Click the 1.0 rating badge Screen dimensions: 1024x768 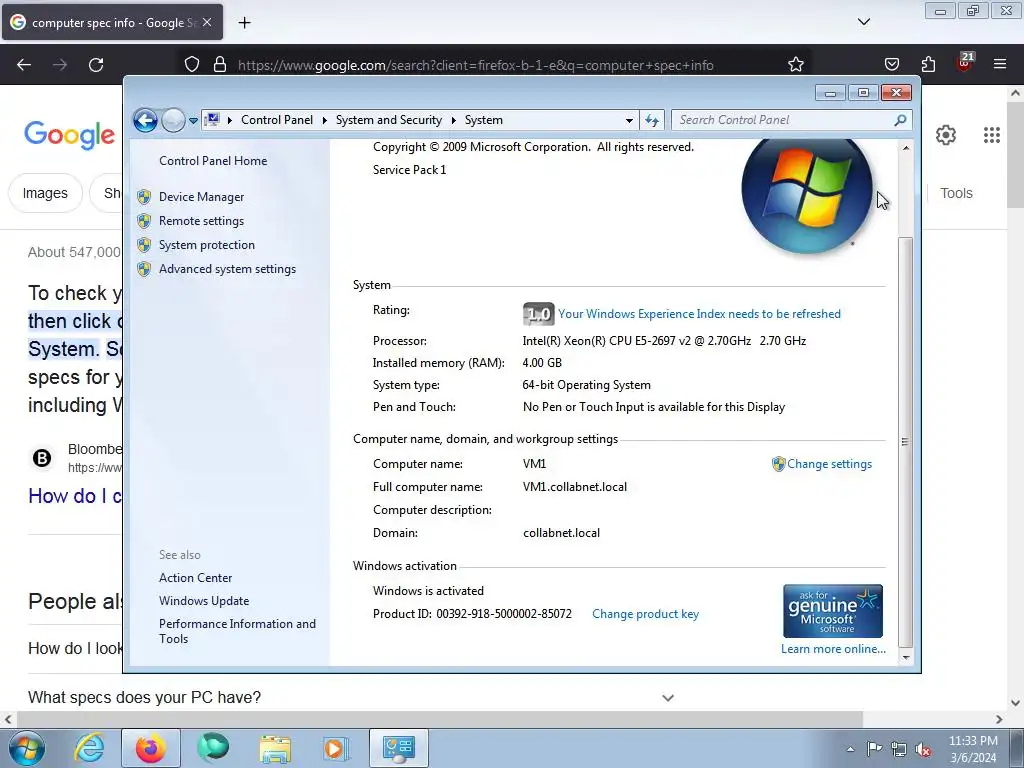point(539,314)
